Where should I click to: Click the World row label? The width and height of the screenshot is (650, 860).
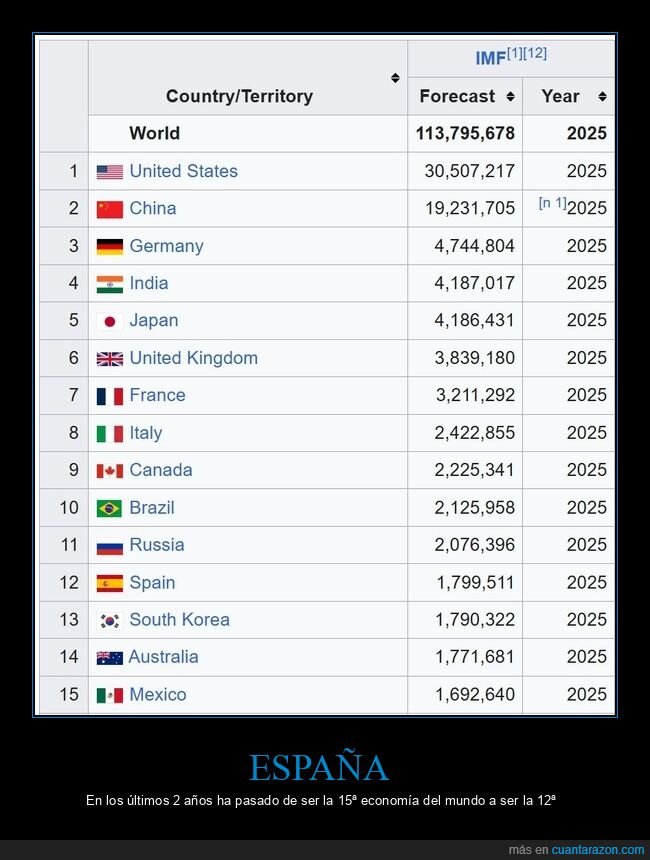pos(157,133)
